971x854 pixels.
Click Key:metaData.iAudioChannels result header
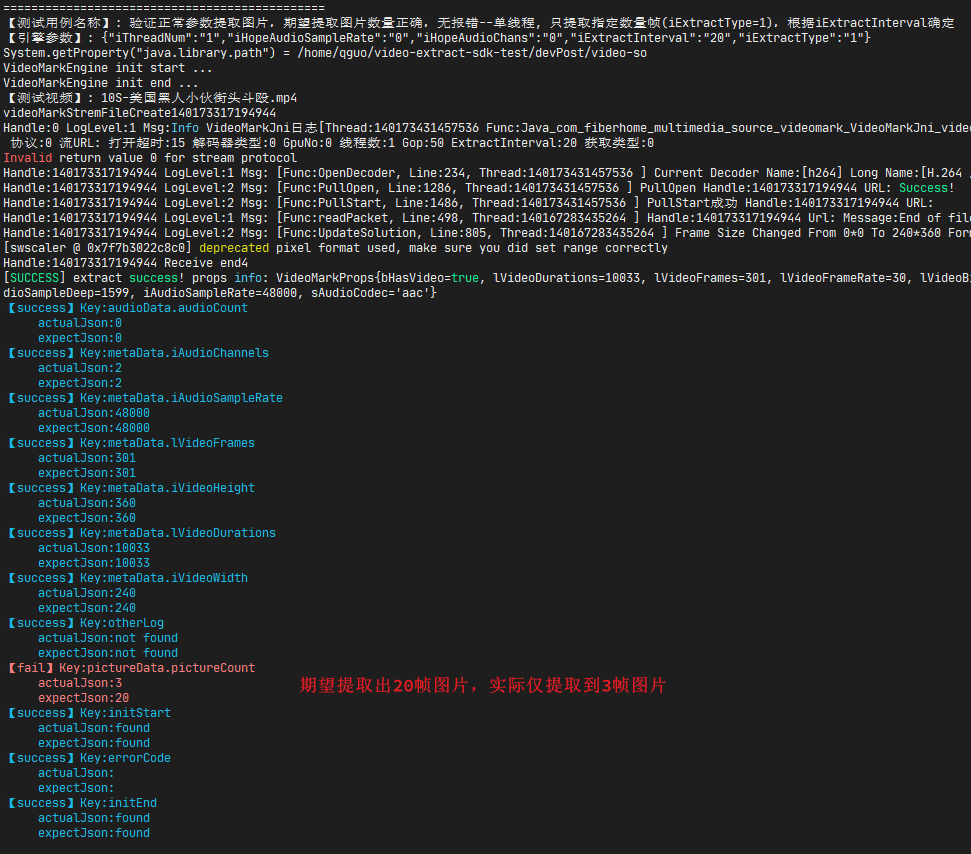pyautogui.click(x=139, y=353)
